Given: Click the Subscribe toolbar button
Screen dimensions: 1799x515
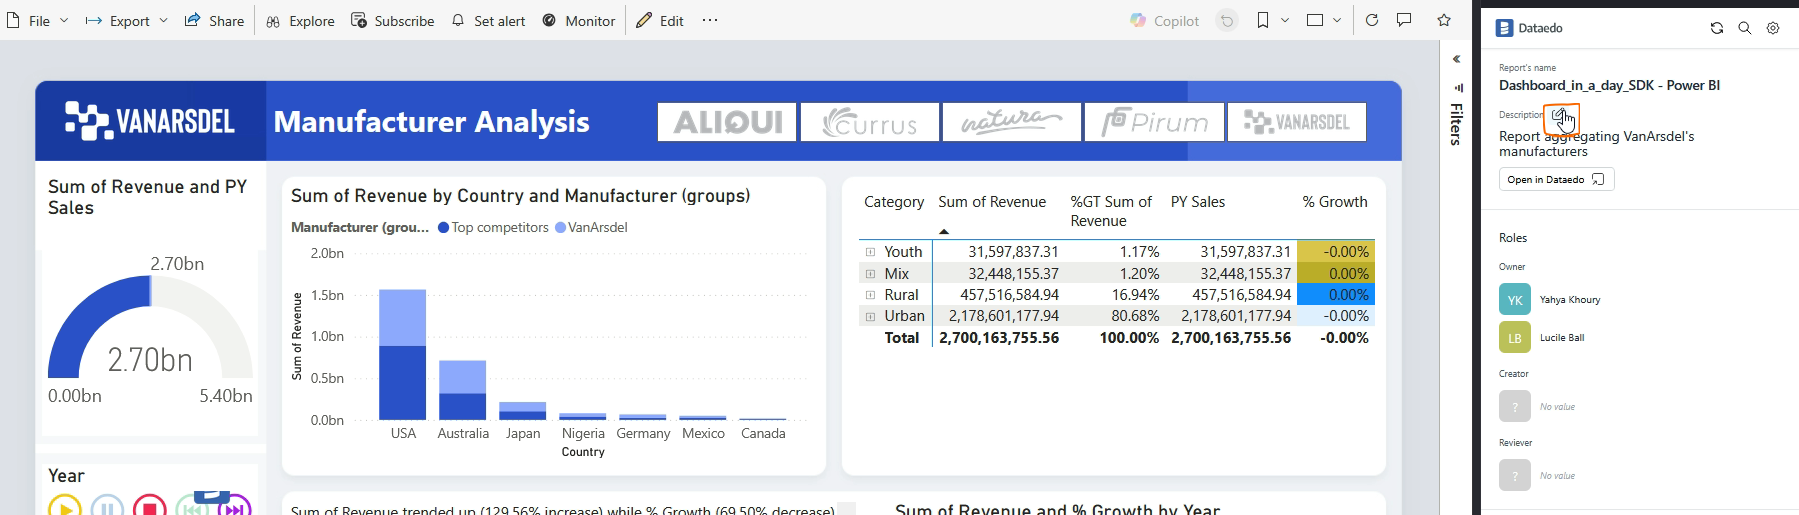Looking at the screenshot, I should click(x=392, y=21).
